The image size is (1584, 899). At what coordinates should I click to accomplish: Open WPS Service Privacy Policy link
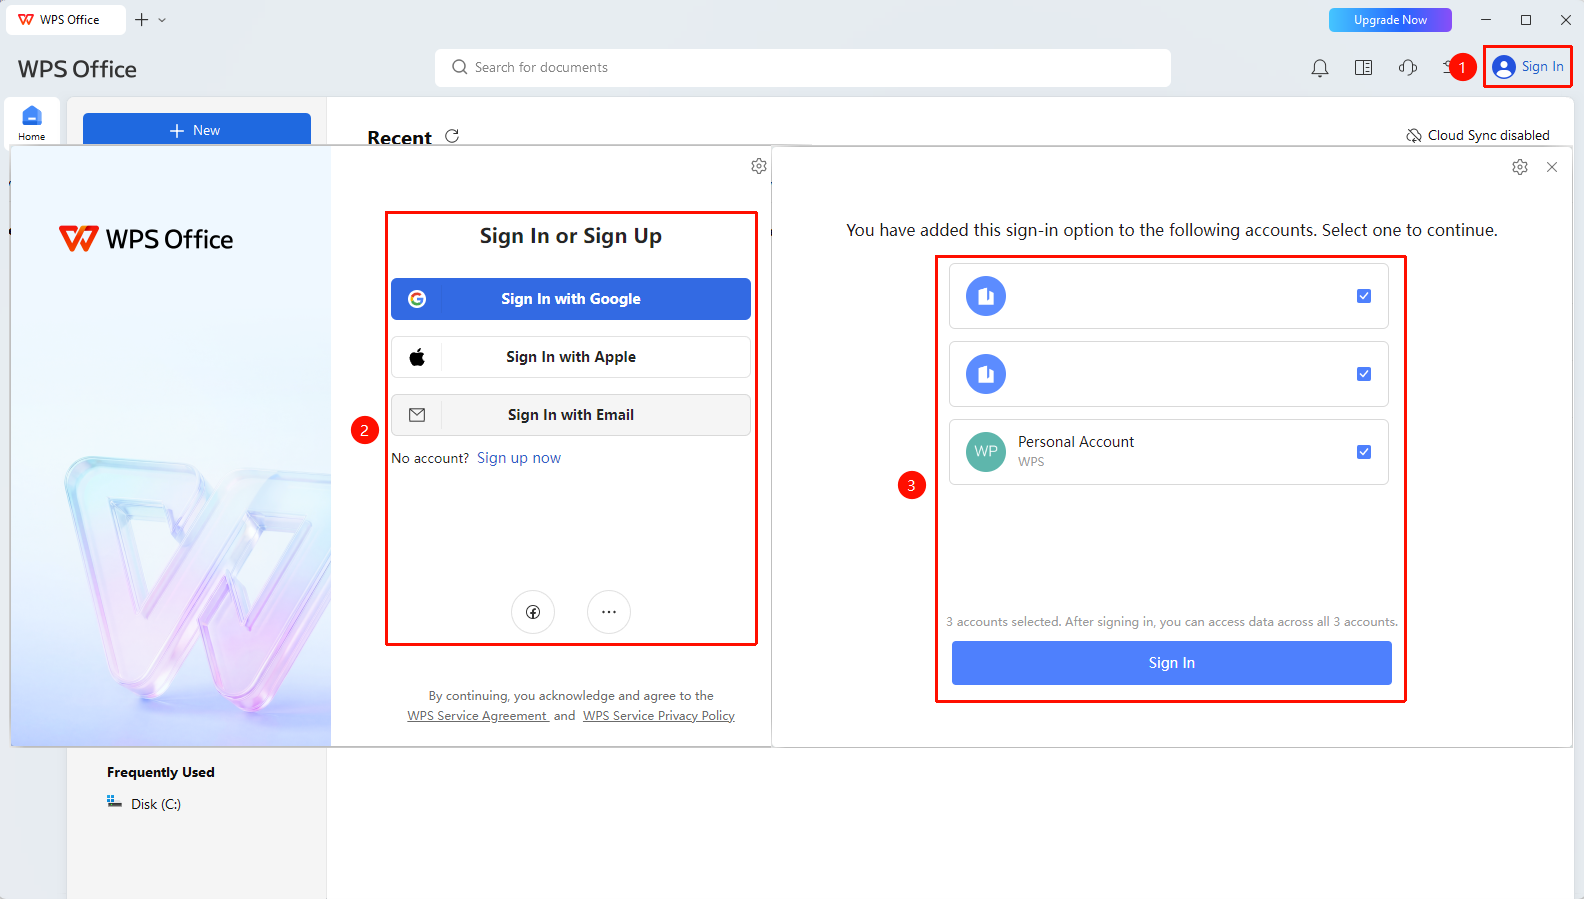[659, 716]
